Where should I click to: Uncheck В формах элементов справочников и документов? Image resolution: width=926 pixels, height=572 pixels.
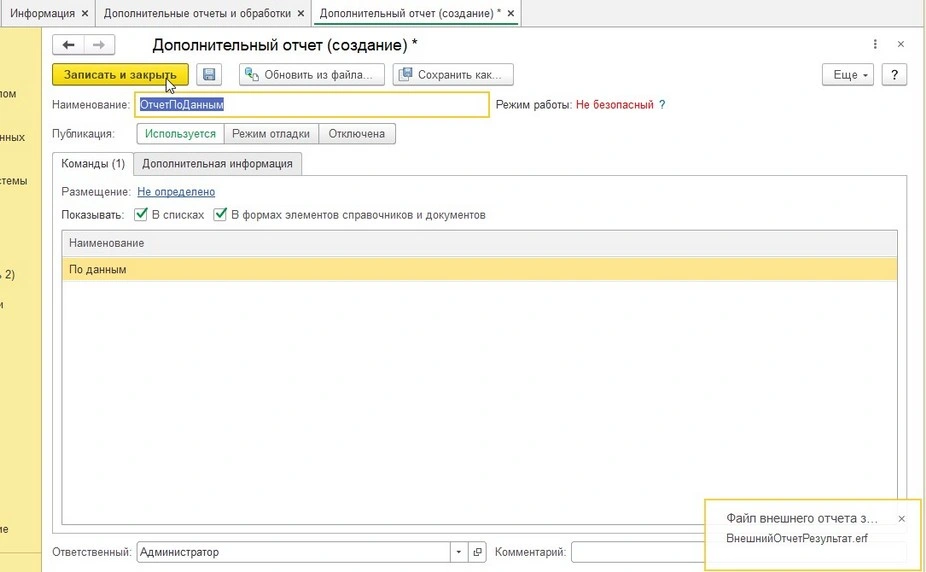click(220, 214)
